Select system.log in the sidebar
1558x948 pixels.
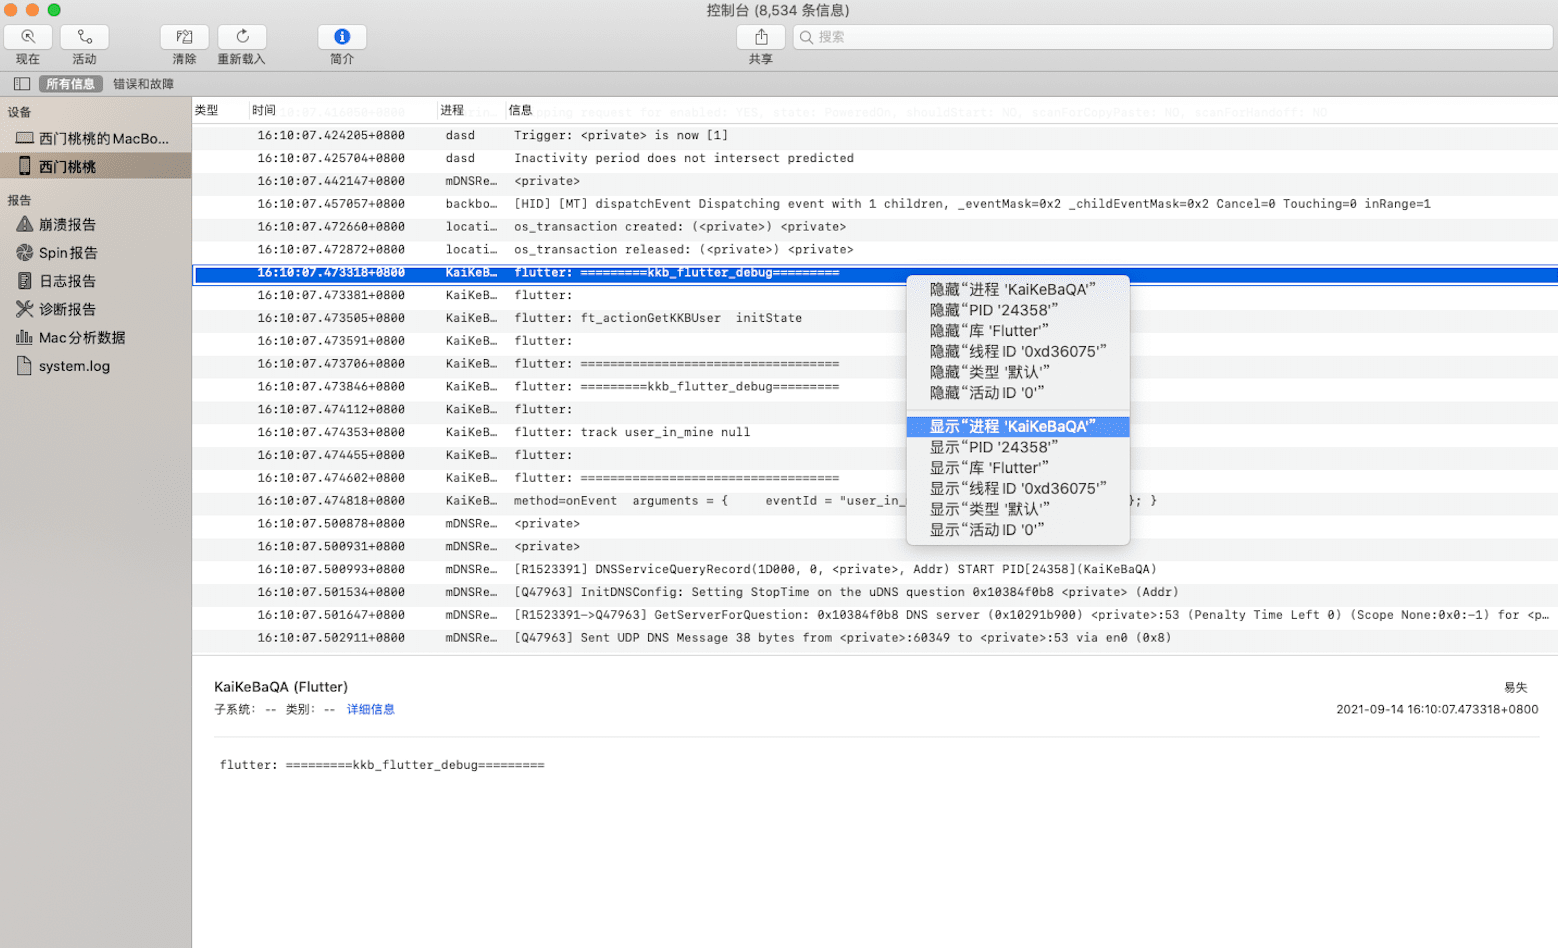pos(74,366)
